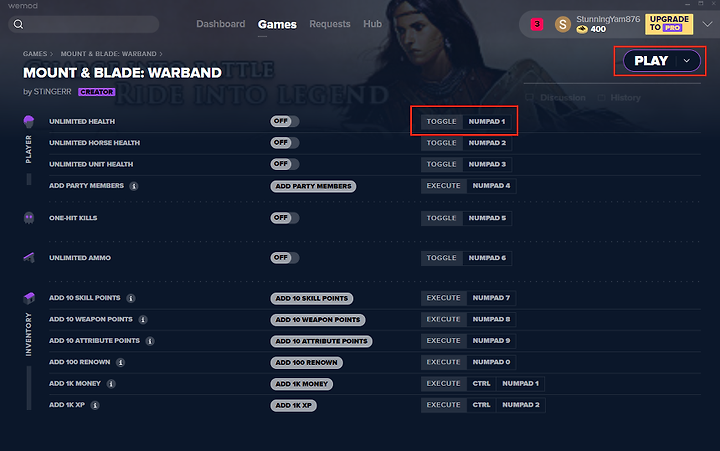Image resolution: width=720 pixels, height=451 pixels.
Task: Change Numpad 2 hotkey for Horse Health
Action: [487, 143]
